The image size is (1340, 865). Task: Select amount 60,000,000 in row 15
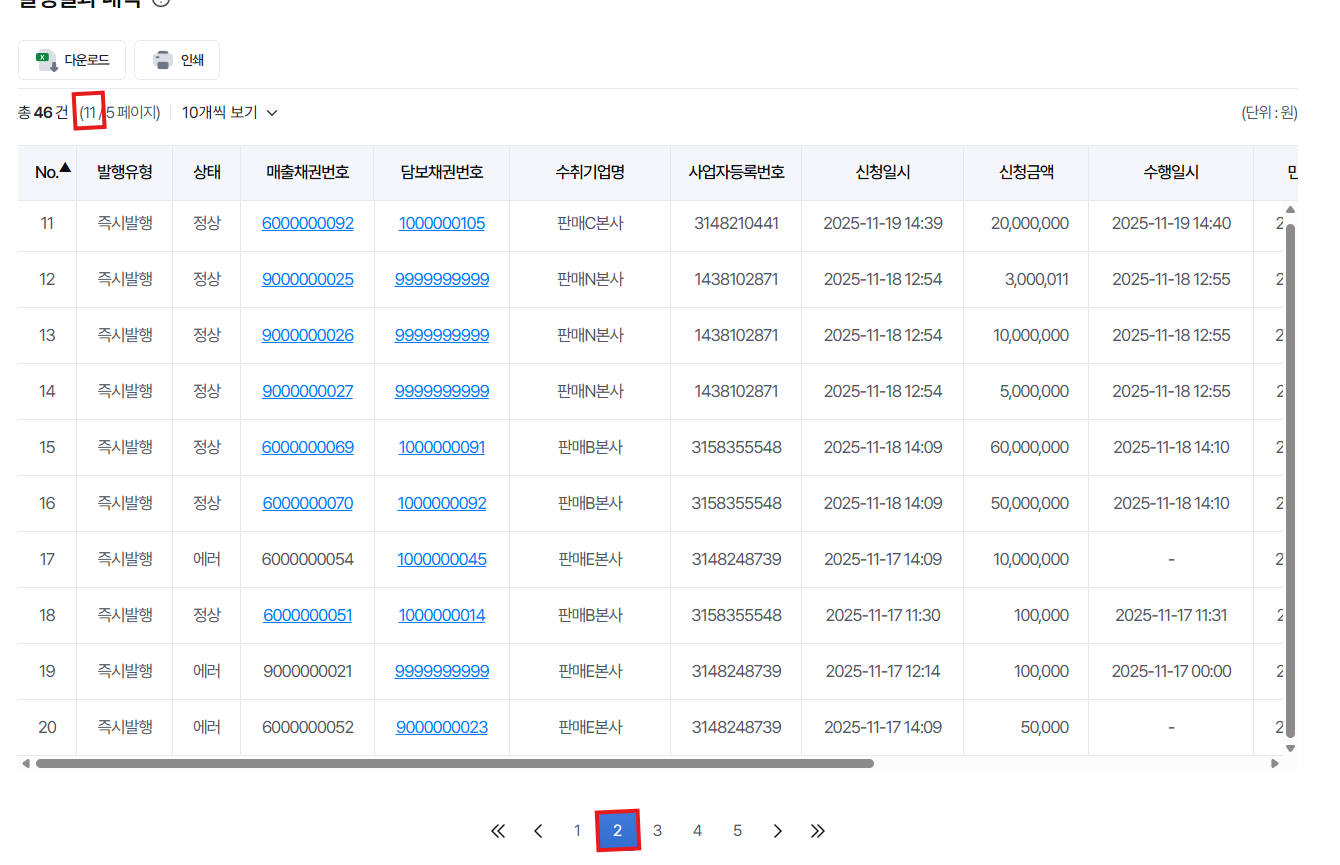click(x=1030, y=448)
